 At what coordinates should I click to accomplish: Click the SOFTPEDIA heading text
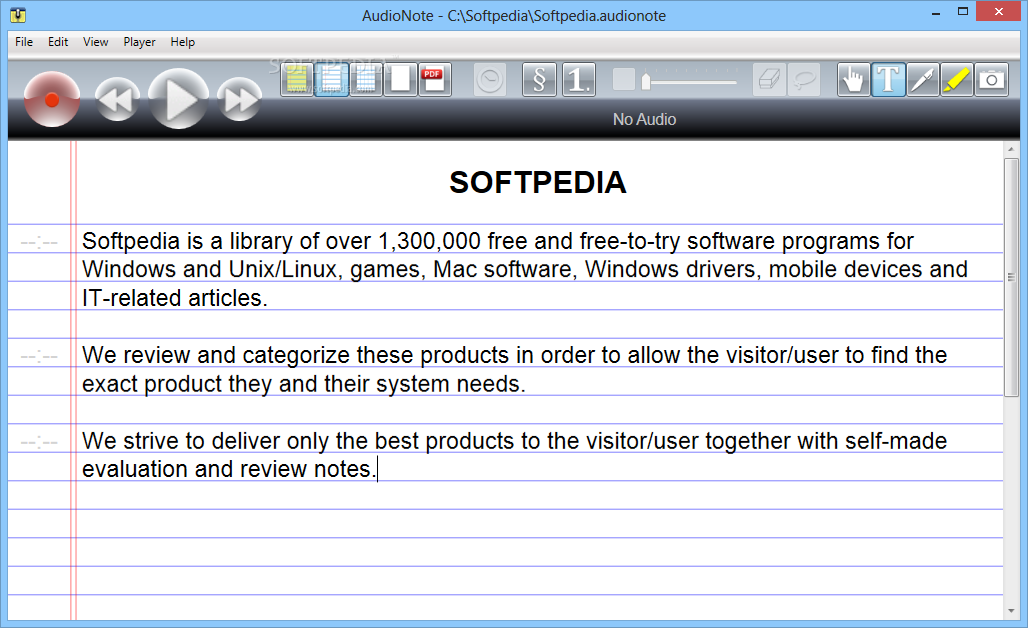tap(538, 182)
